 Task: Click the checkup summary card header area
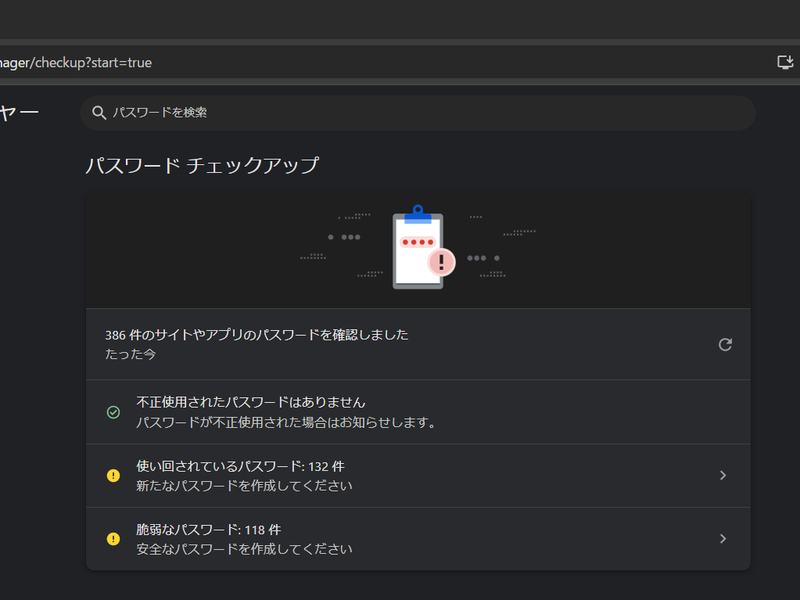(x=400, y=345)
